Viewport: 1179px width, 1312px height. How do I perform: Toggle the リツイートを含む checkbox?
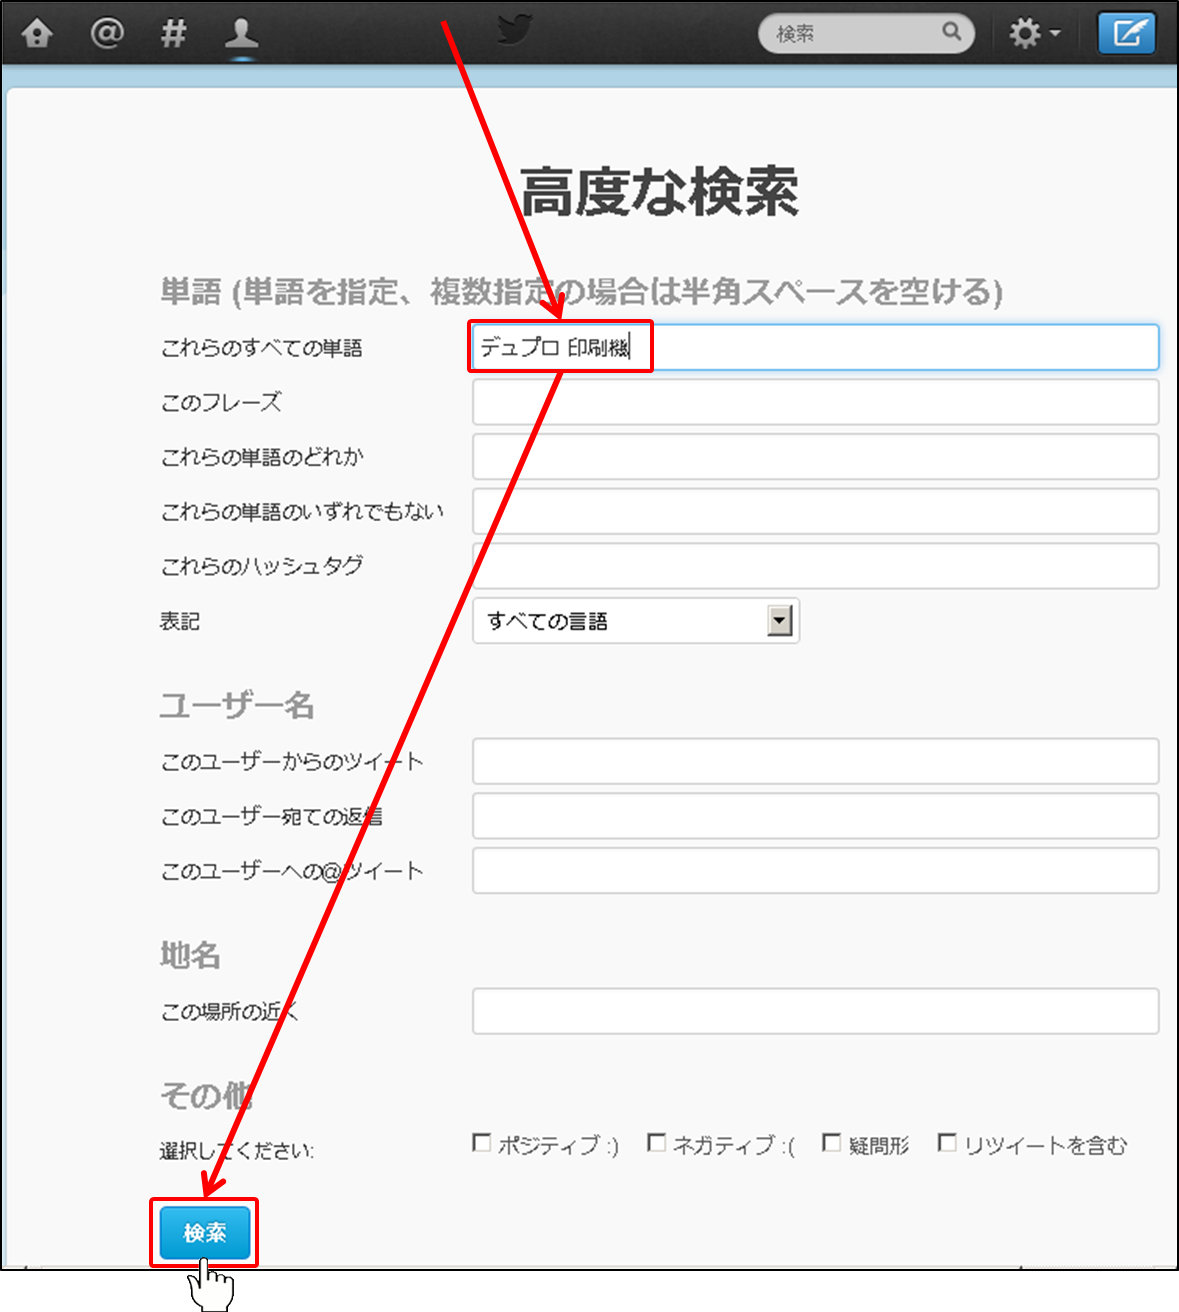coord(947,1142)
